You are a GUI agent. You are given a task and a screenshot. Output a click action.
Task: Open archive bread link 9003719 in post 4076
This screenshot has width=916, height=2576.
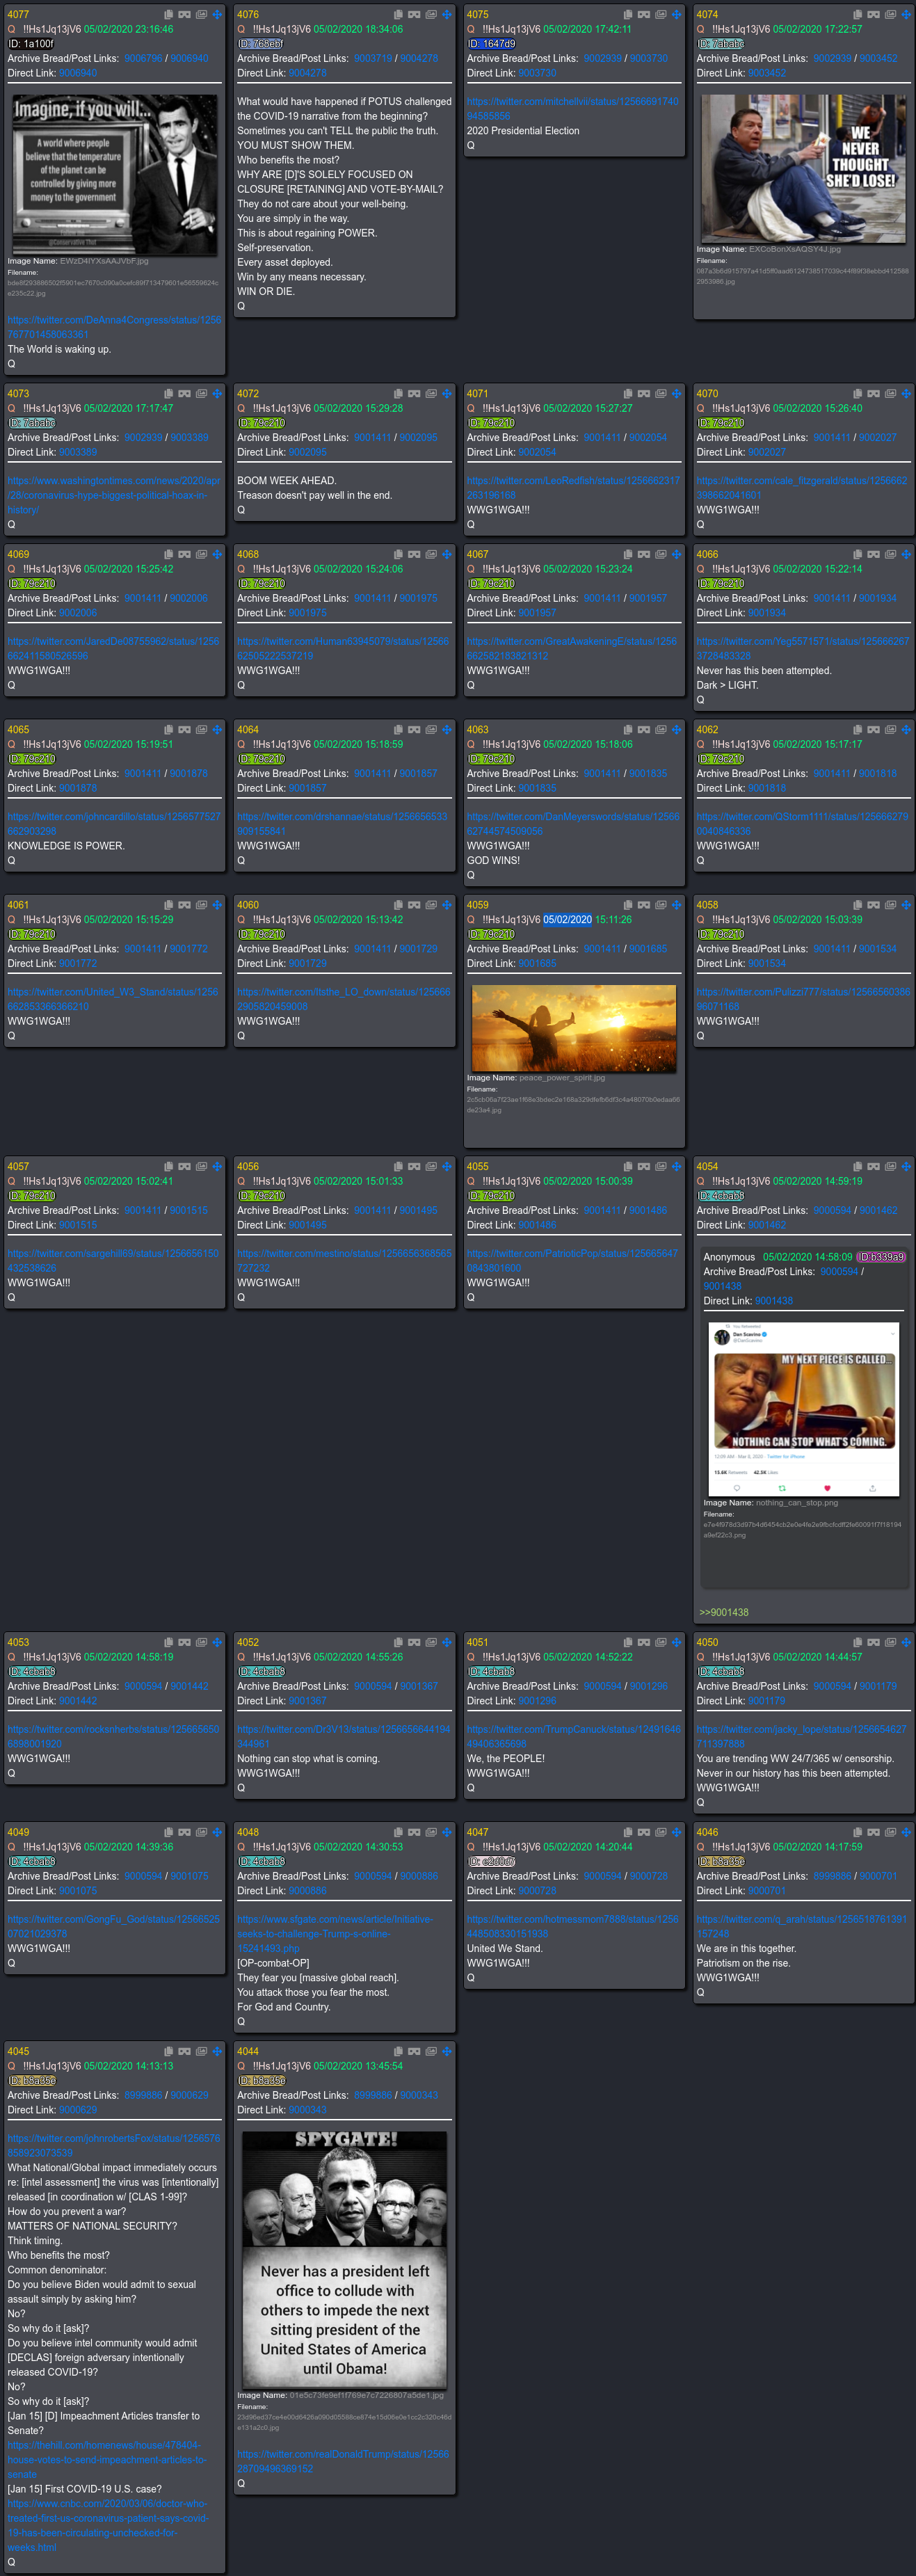click(x=373, y=59)
